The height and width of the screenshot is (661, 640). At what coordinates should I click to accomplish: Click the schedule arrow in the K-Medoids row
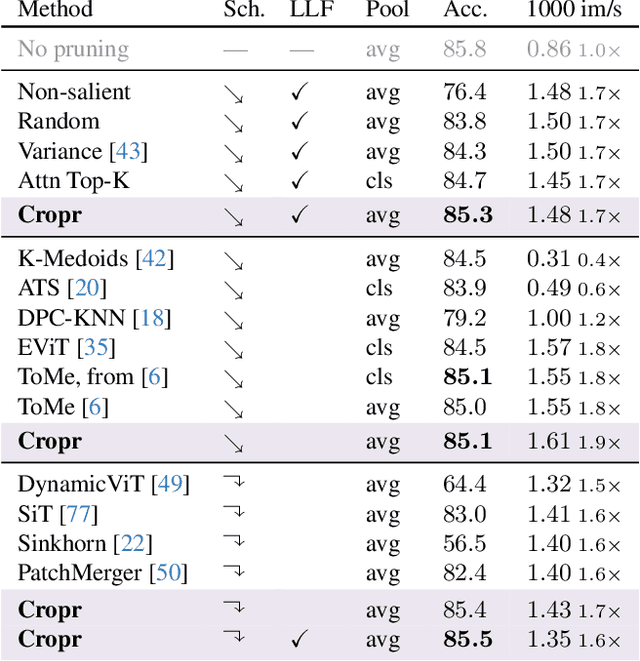tap(234, 260)
